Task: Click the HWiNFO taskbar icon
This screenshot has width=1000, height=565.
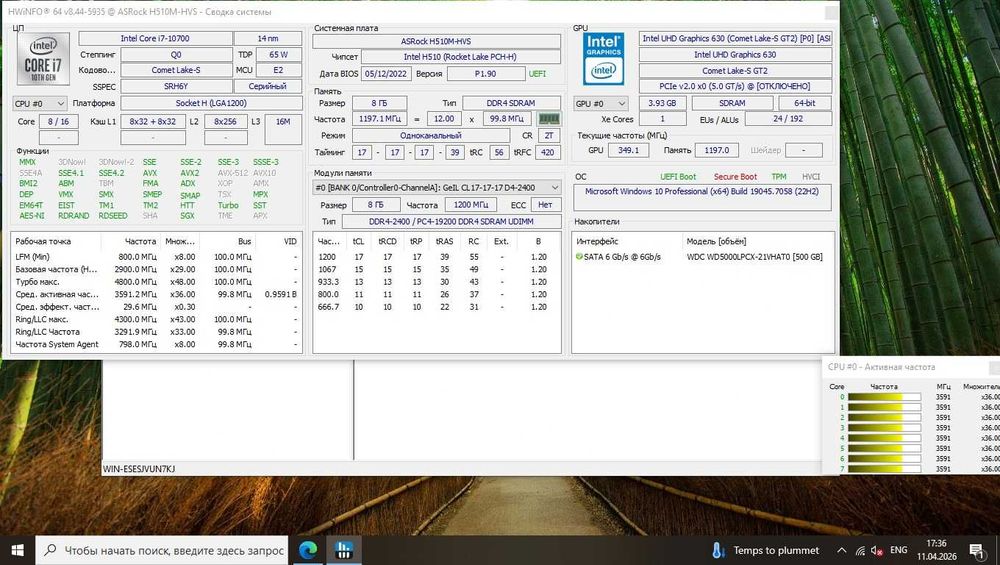Action: click(344, 550)
